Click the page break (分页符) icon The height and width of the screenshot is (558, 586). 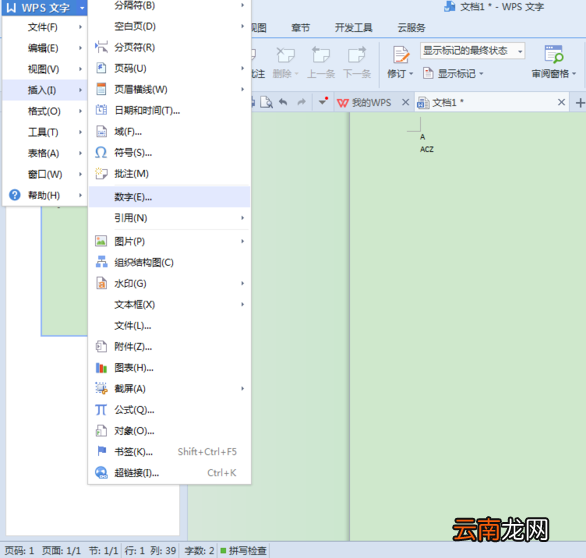pyautogui.click(x=101, y=47)
